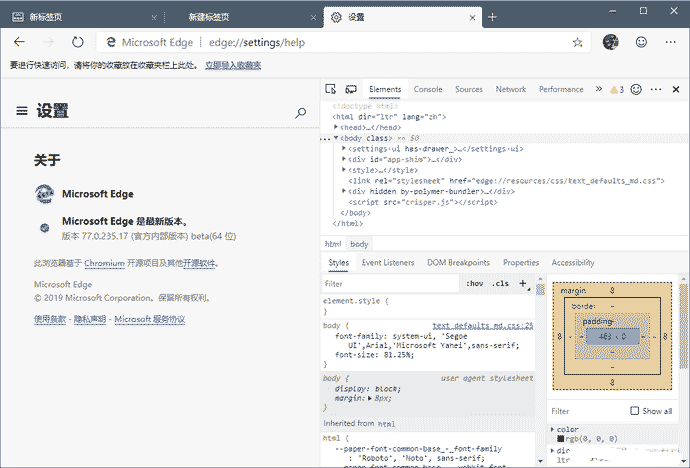The width and height of the screenshot is (690, 468).
Task: Open DevTools customize menu dots
Action: [x=656, y=89]
